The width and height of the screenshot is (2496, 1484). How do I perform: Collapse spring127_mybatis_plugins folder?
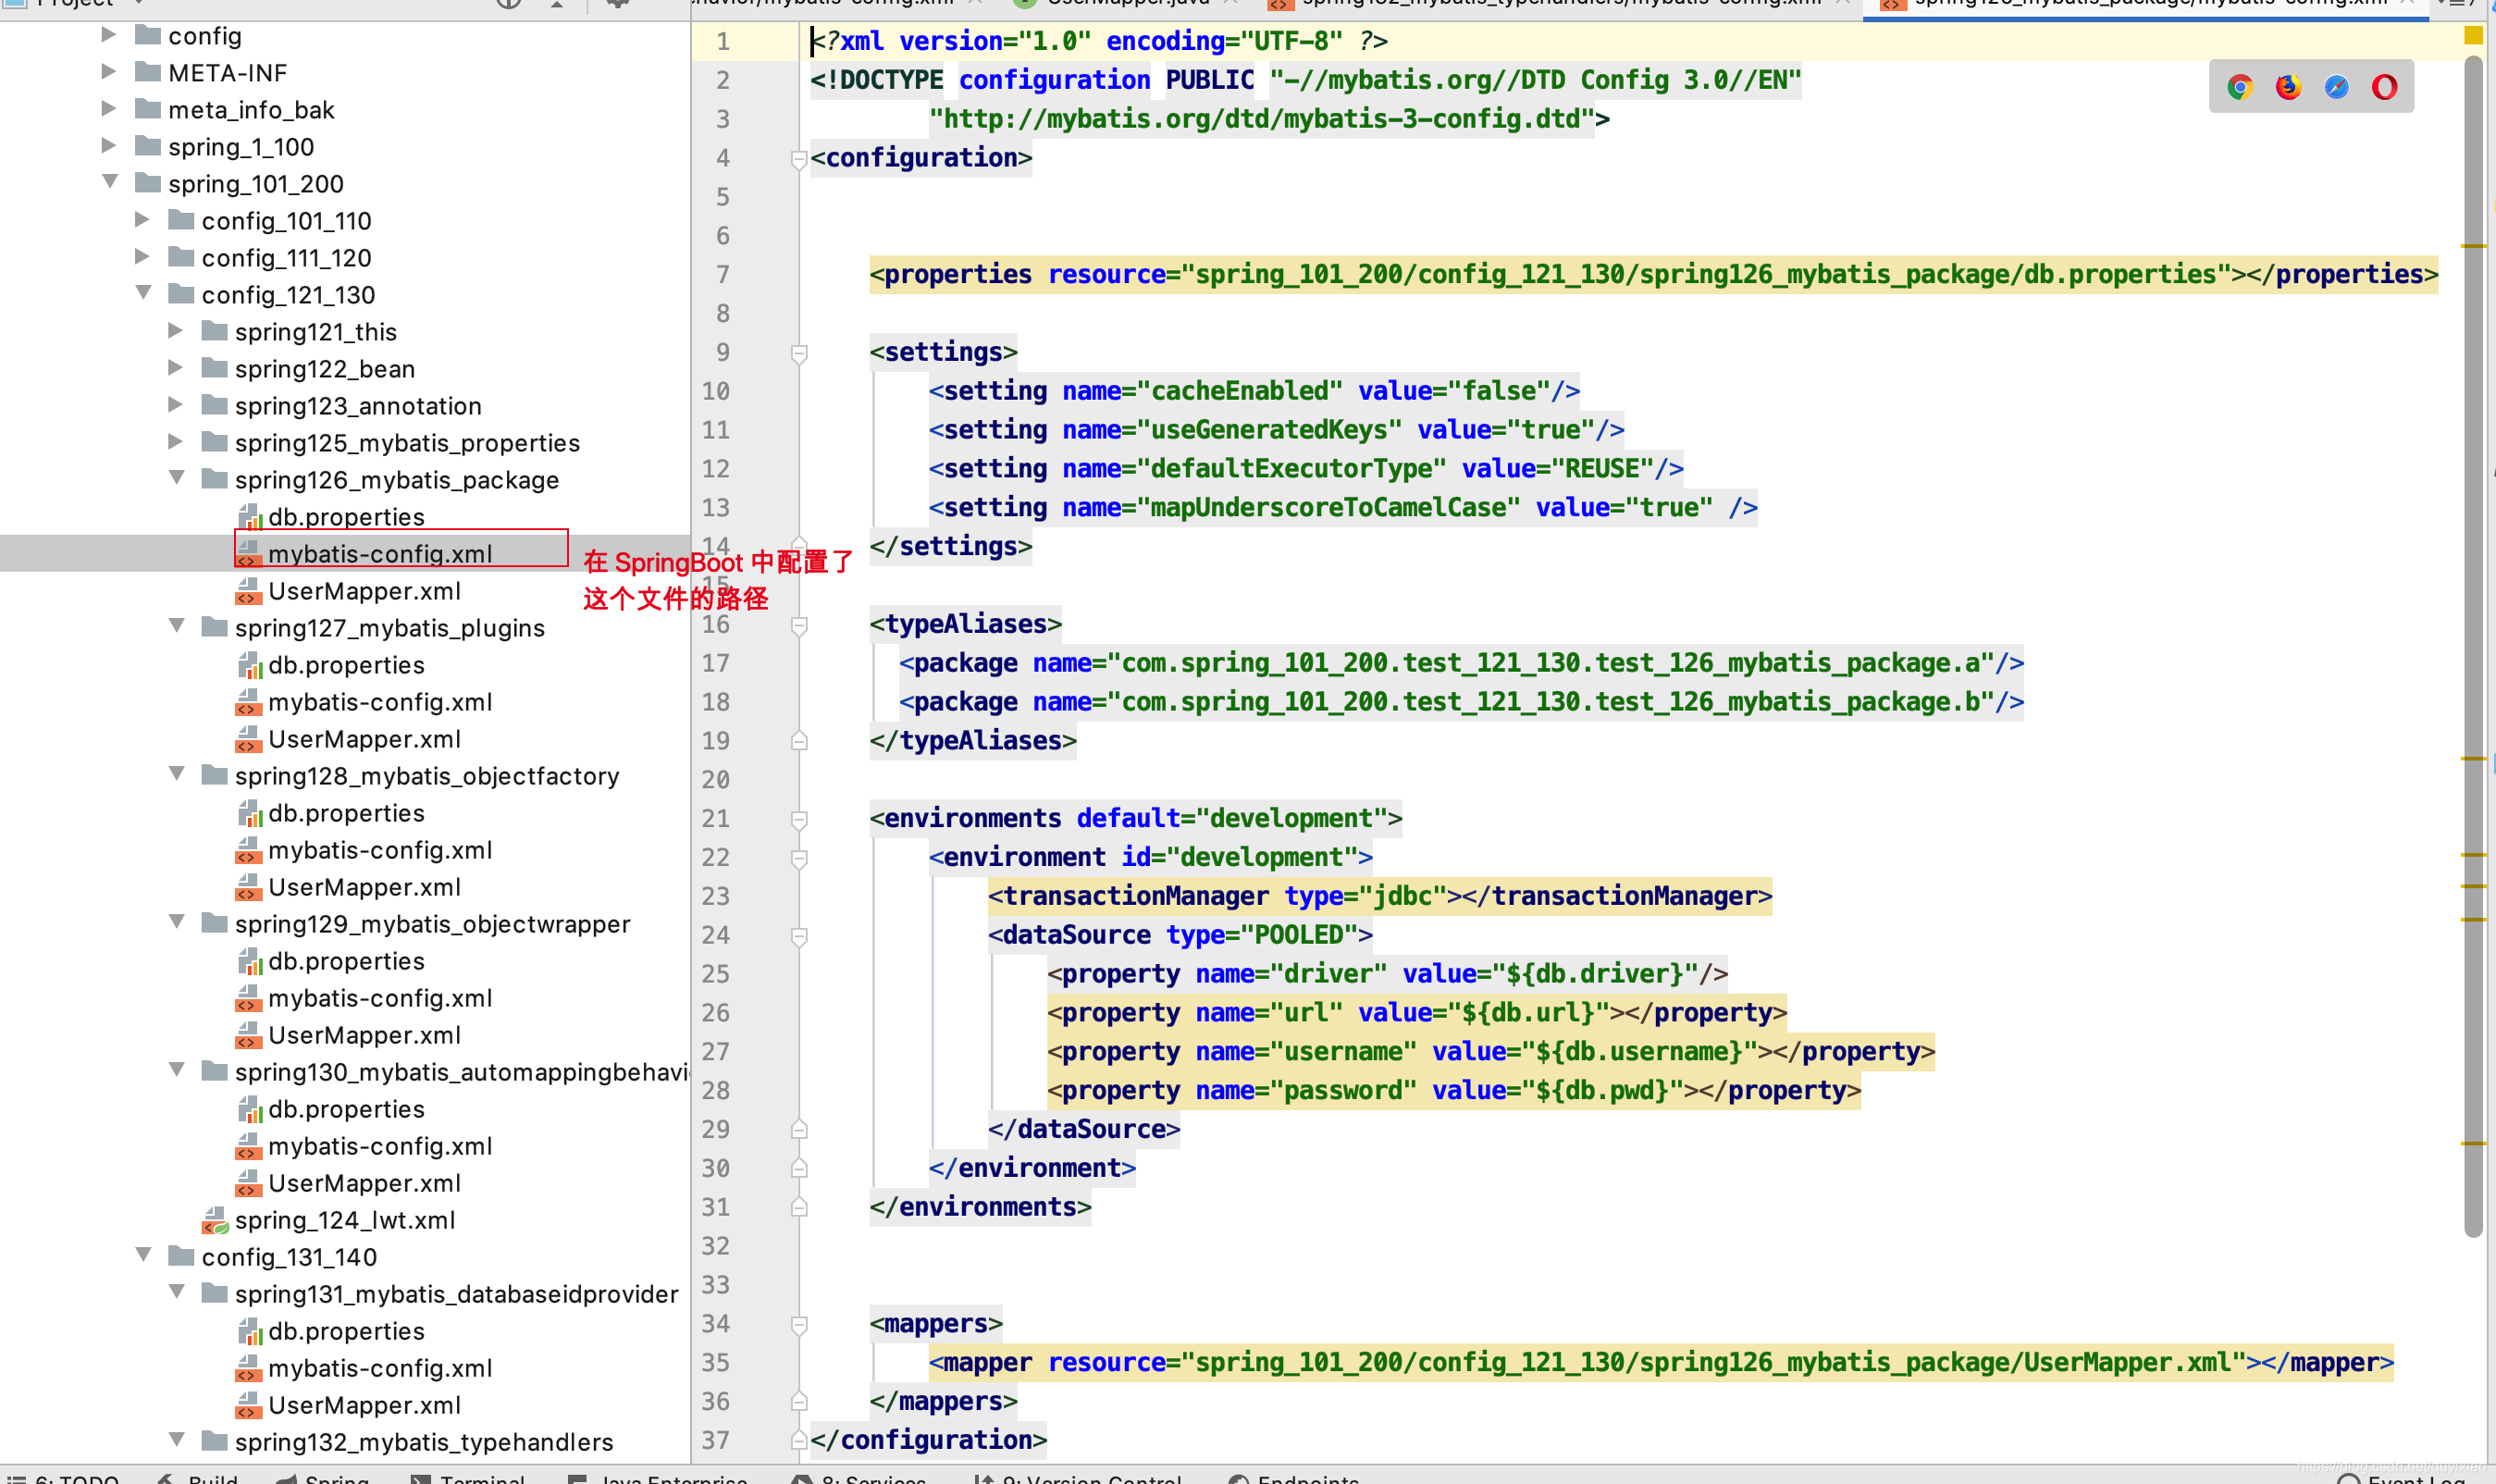(177, 626)
